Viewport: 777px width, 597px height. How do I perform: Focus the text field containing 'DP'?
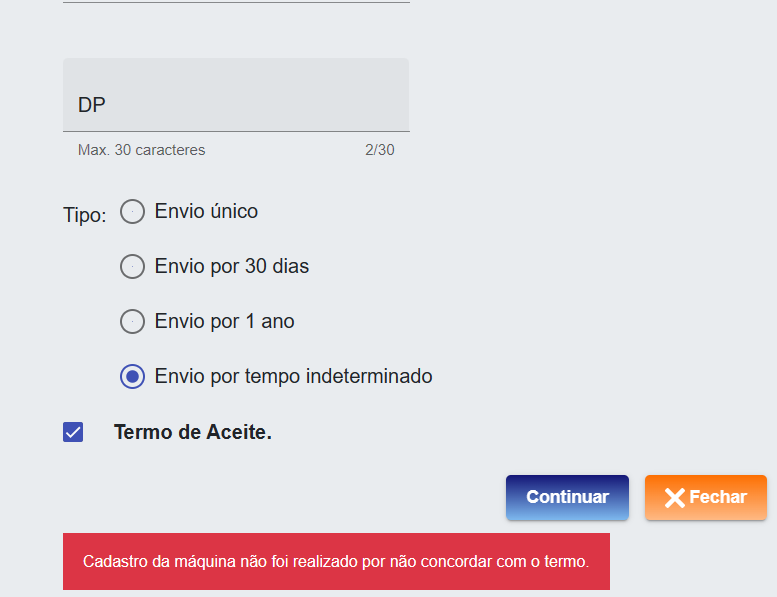point(236,104)
